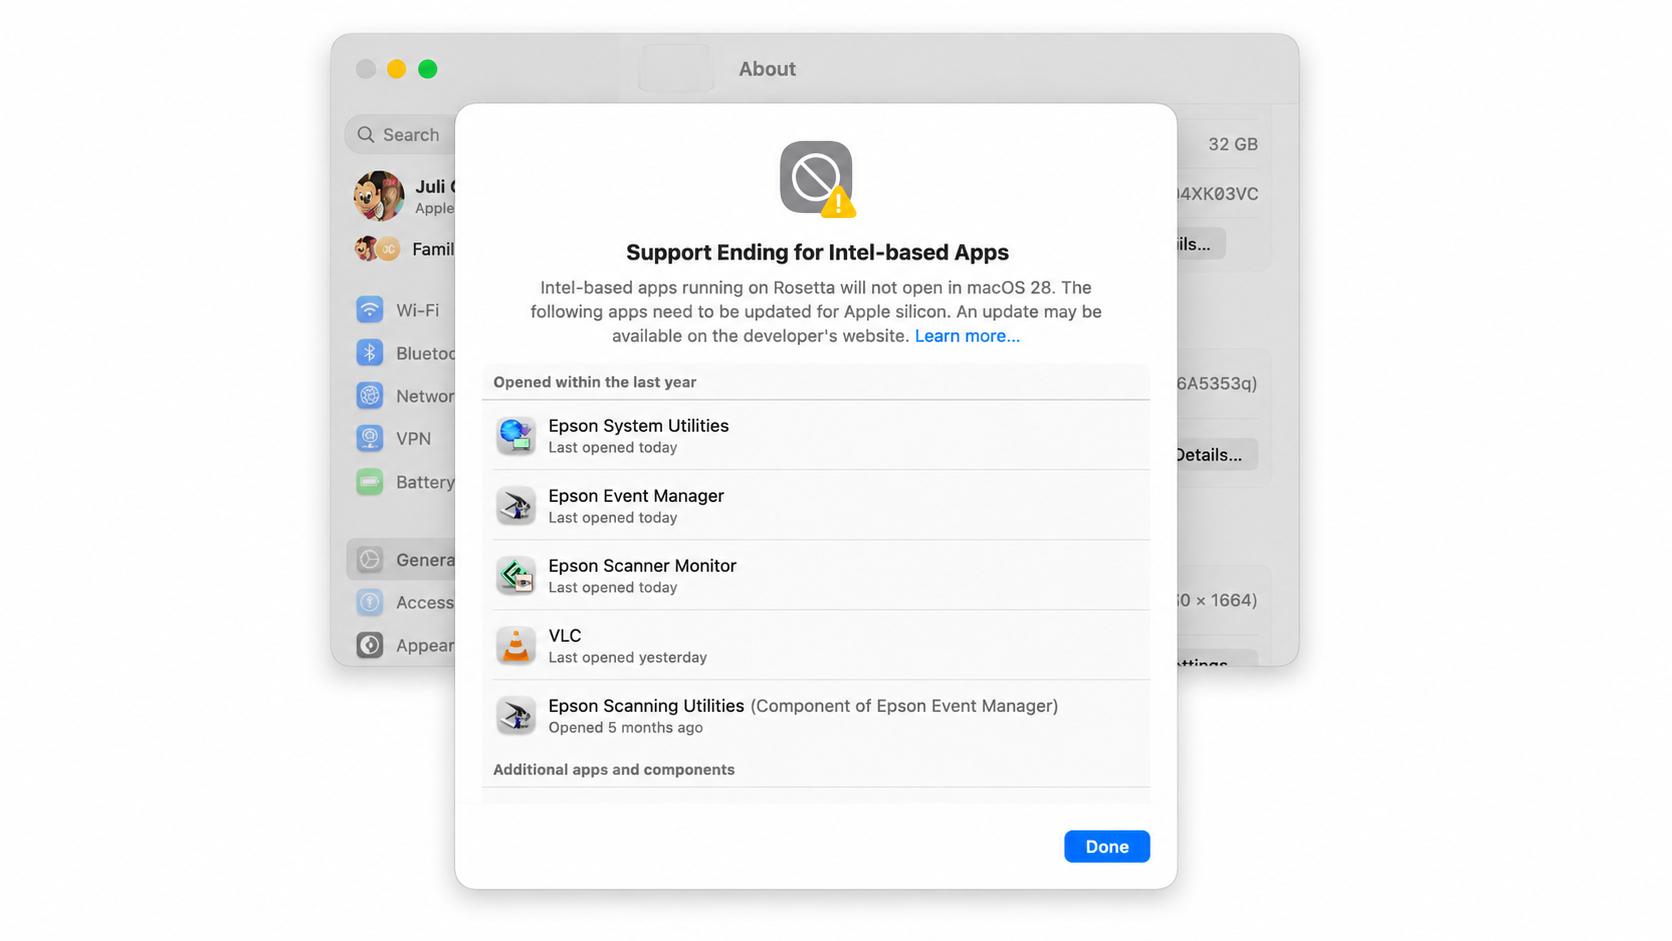This screenshot has height=941, width=1672.
Task: Click the green full-screen window button
Action: (x=428, y=69)
